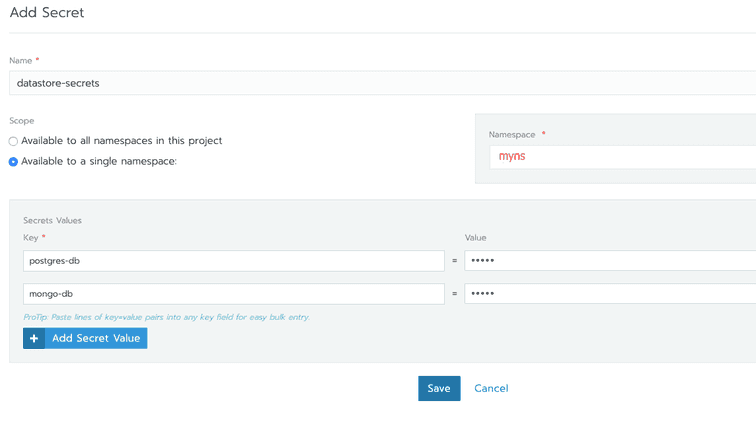The width and height of the screenshot is (756, 434).
Task: Click the Scope label
Action: click(22, 121)
